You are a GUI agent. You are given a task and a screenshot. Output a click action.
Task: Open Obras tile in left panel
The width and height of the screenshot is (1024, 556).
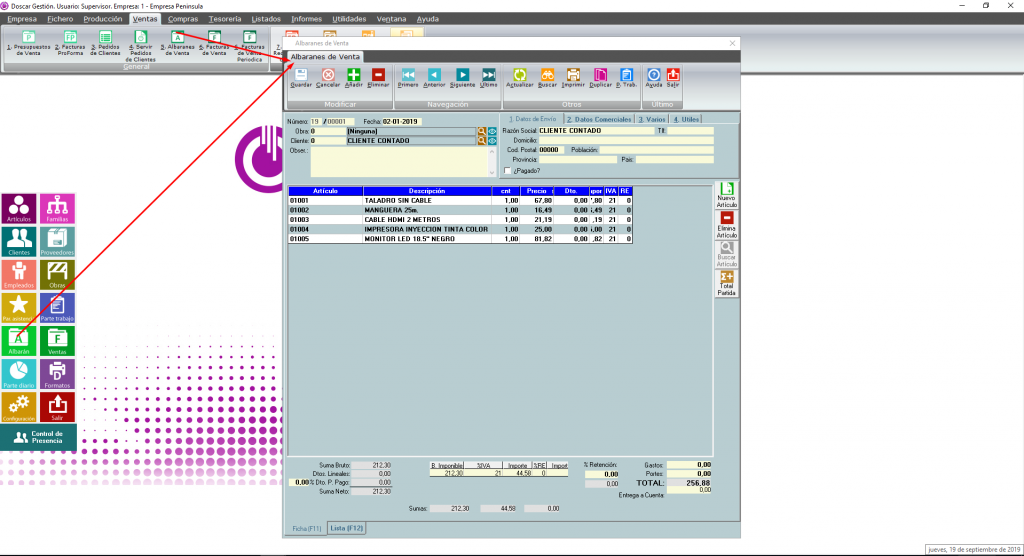(57, 275)
